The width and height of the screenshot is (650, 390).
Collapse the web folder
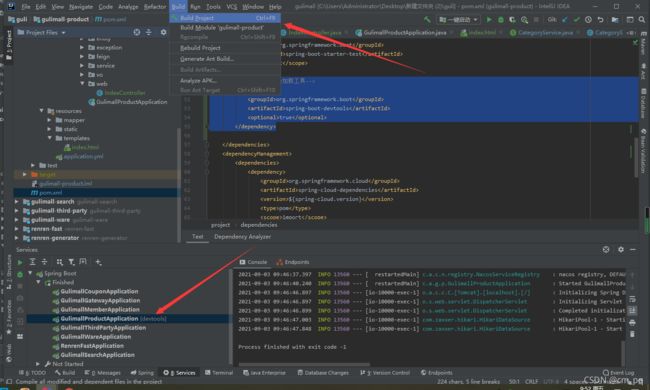click(82, 84)
